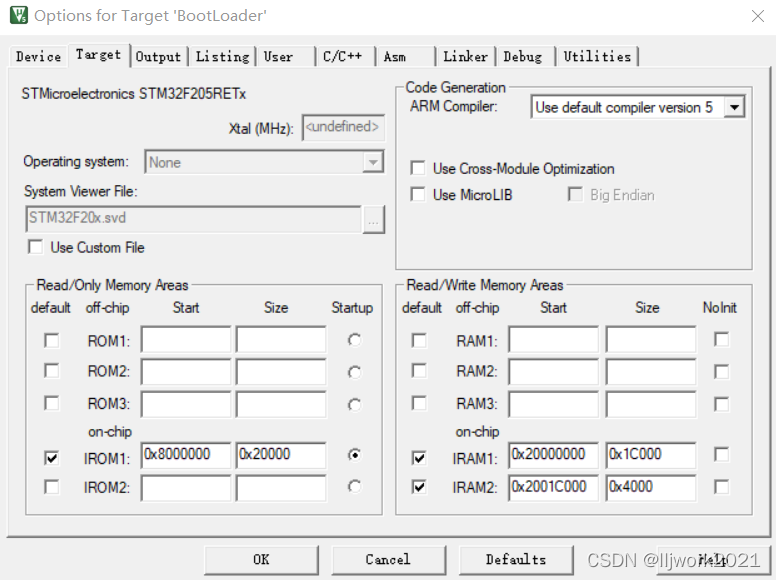Open the Output tab
The height and width of the screenshot is (580, 776).
(x=158, y=56)
